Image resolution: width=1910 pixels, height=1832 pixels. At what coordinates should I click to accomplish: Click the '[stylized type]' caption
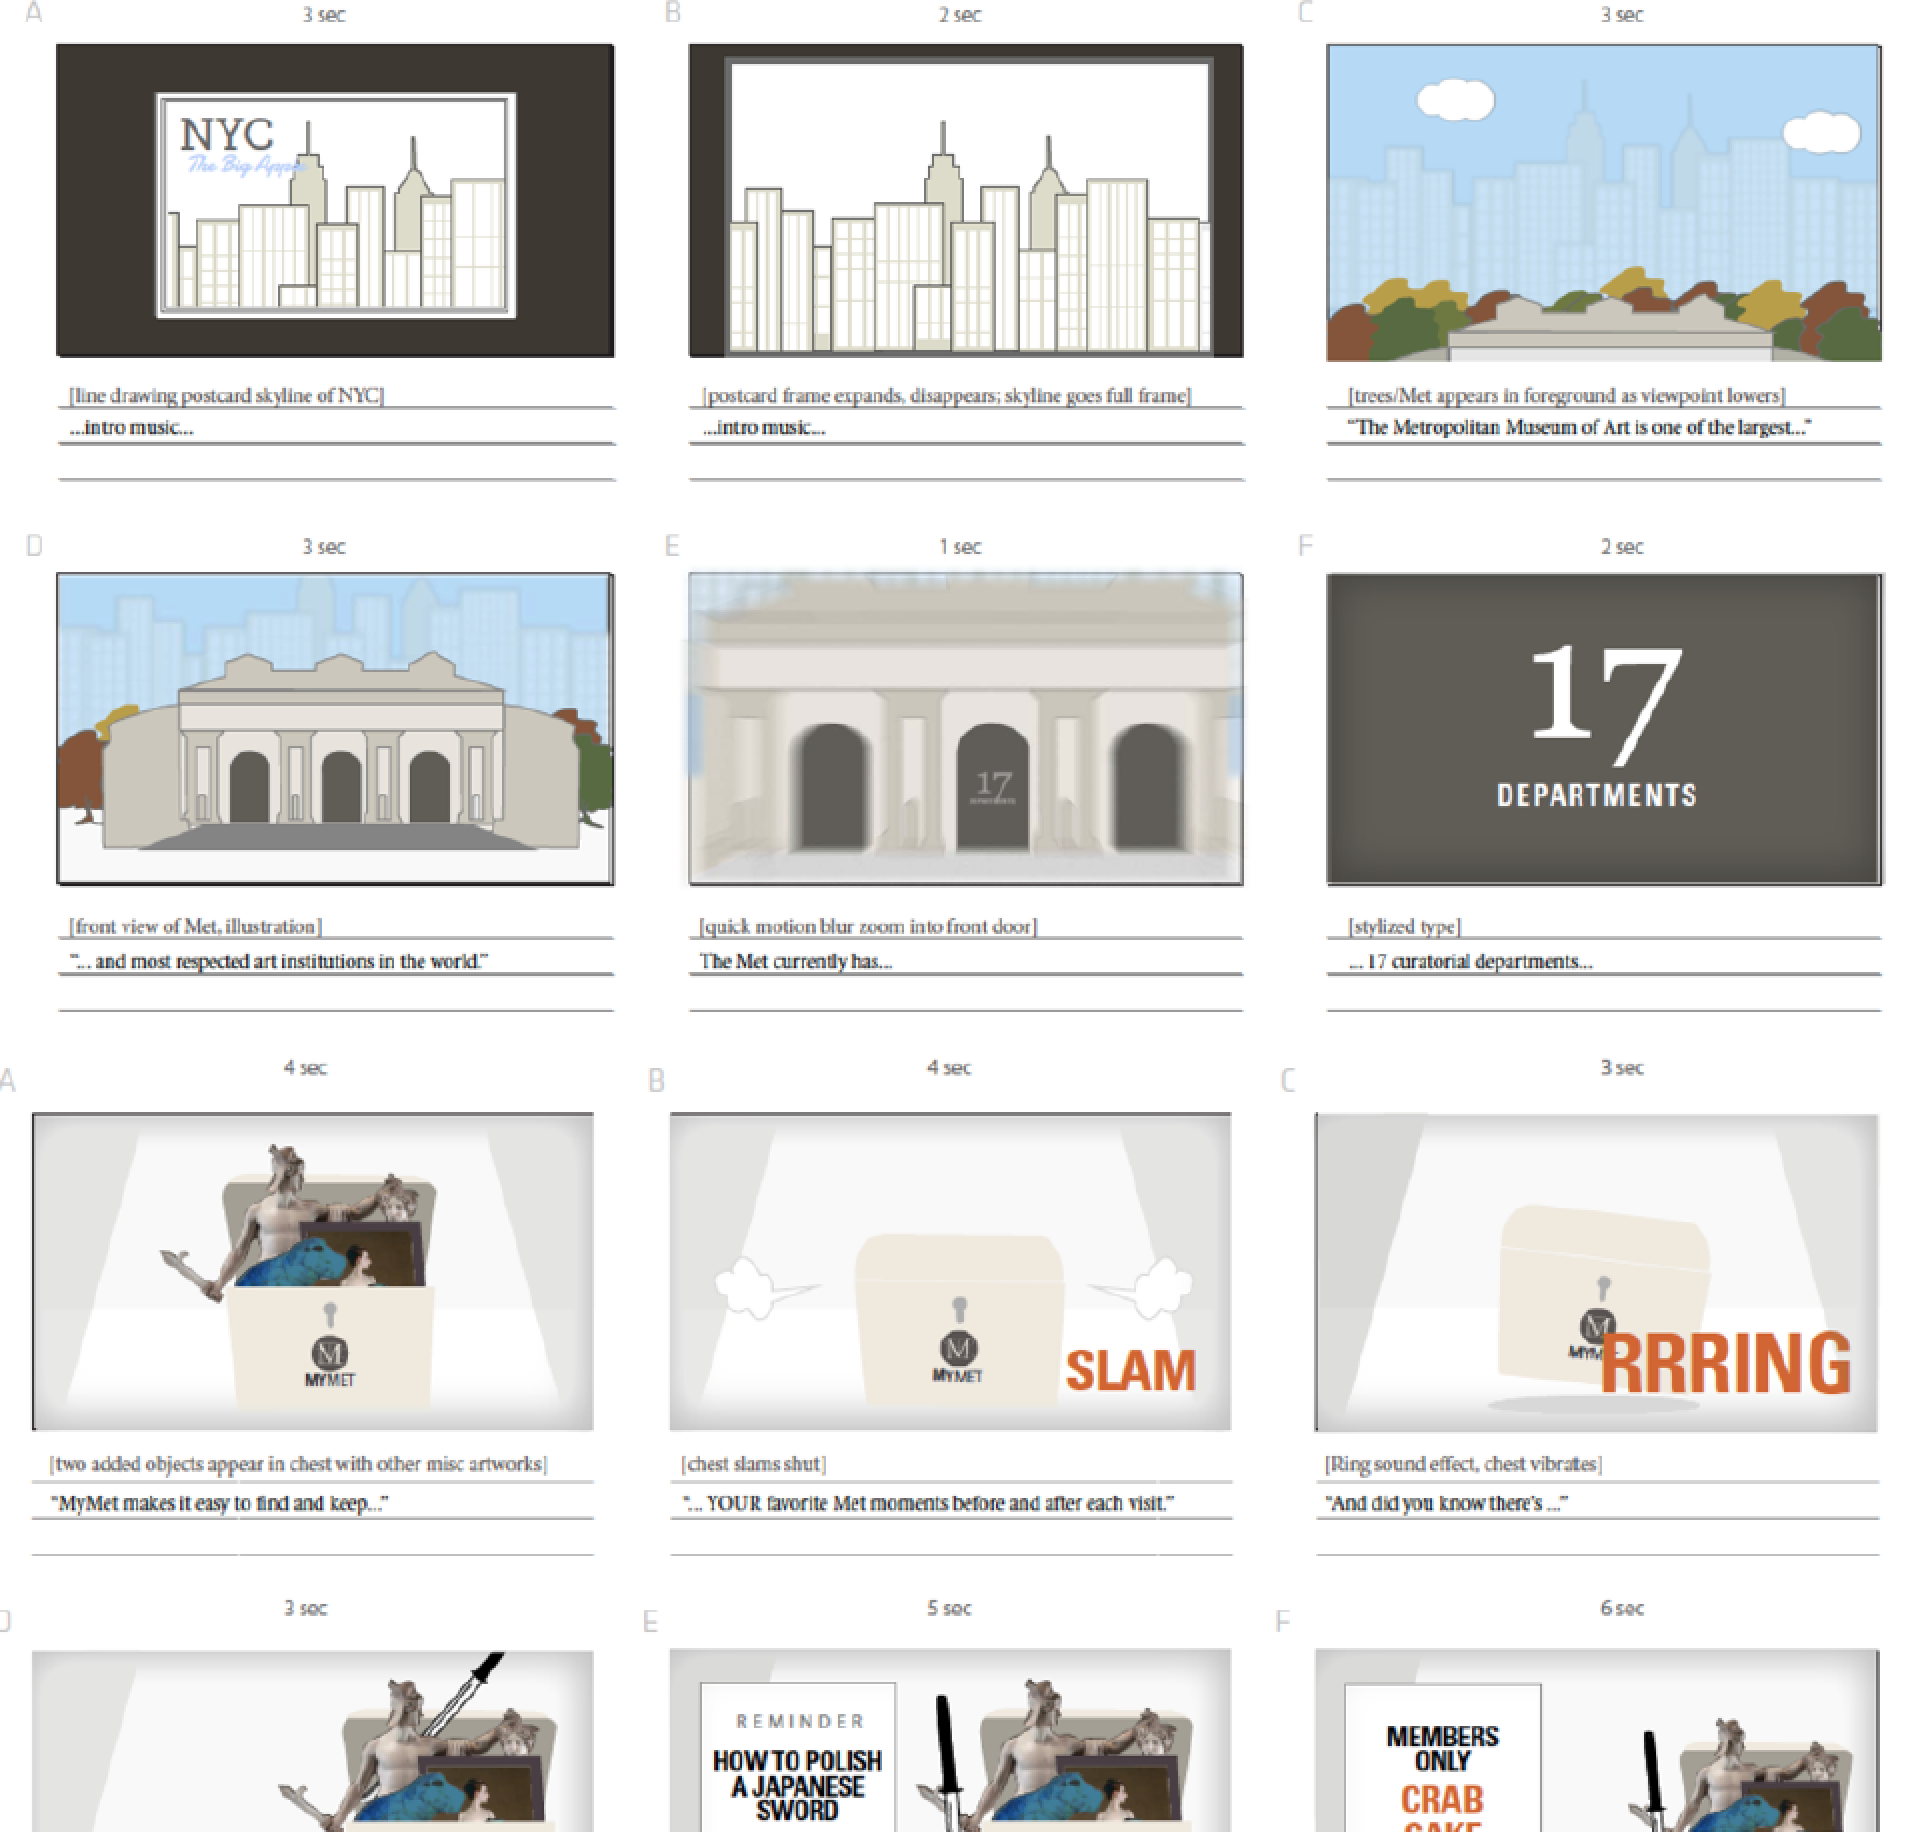(x=1404, y=926)
